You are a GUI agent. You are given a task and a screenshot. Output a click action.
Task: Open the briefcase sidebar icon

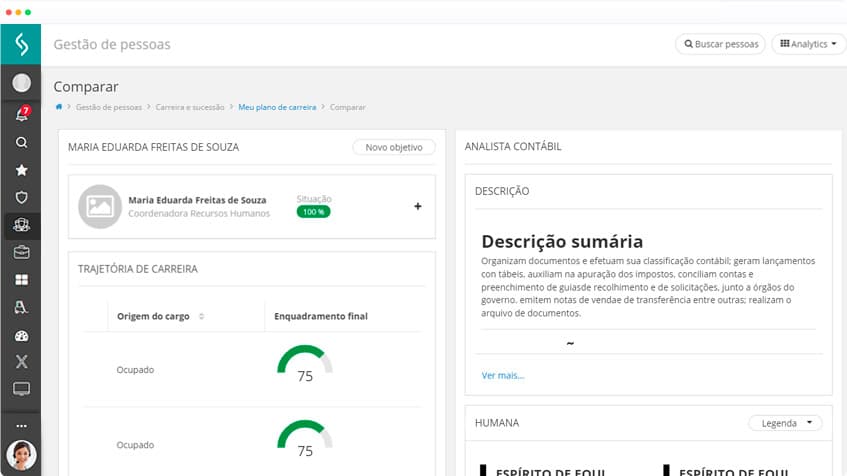coord(21,253)
